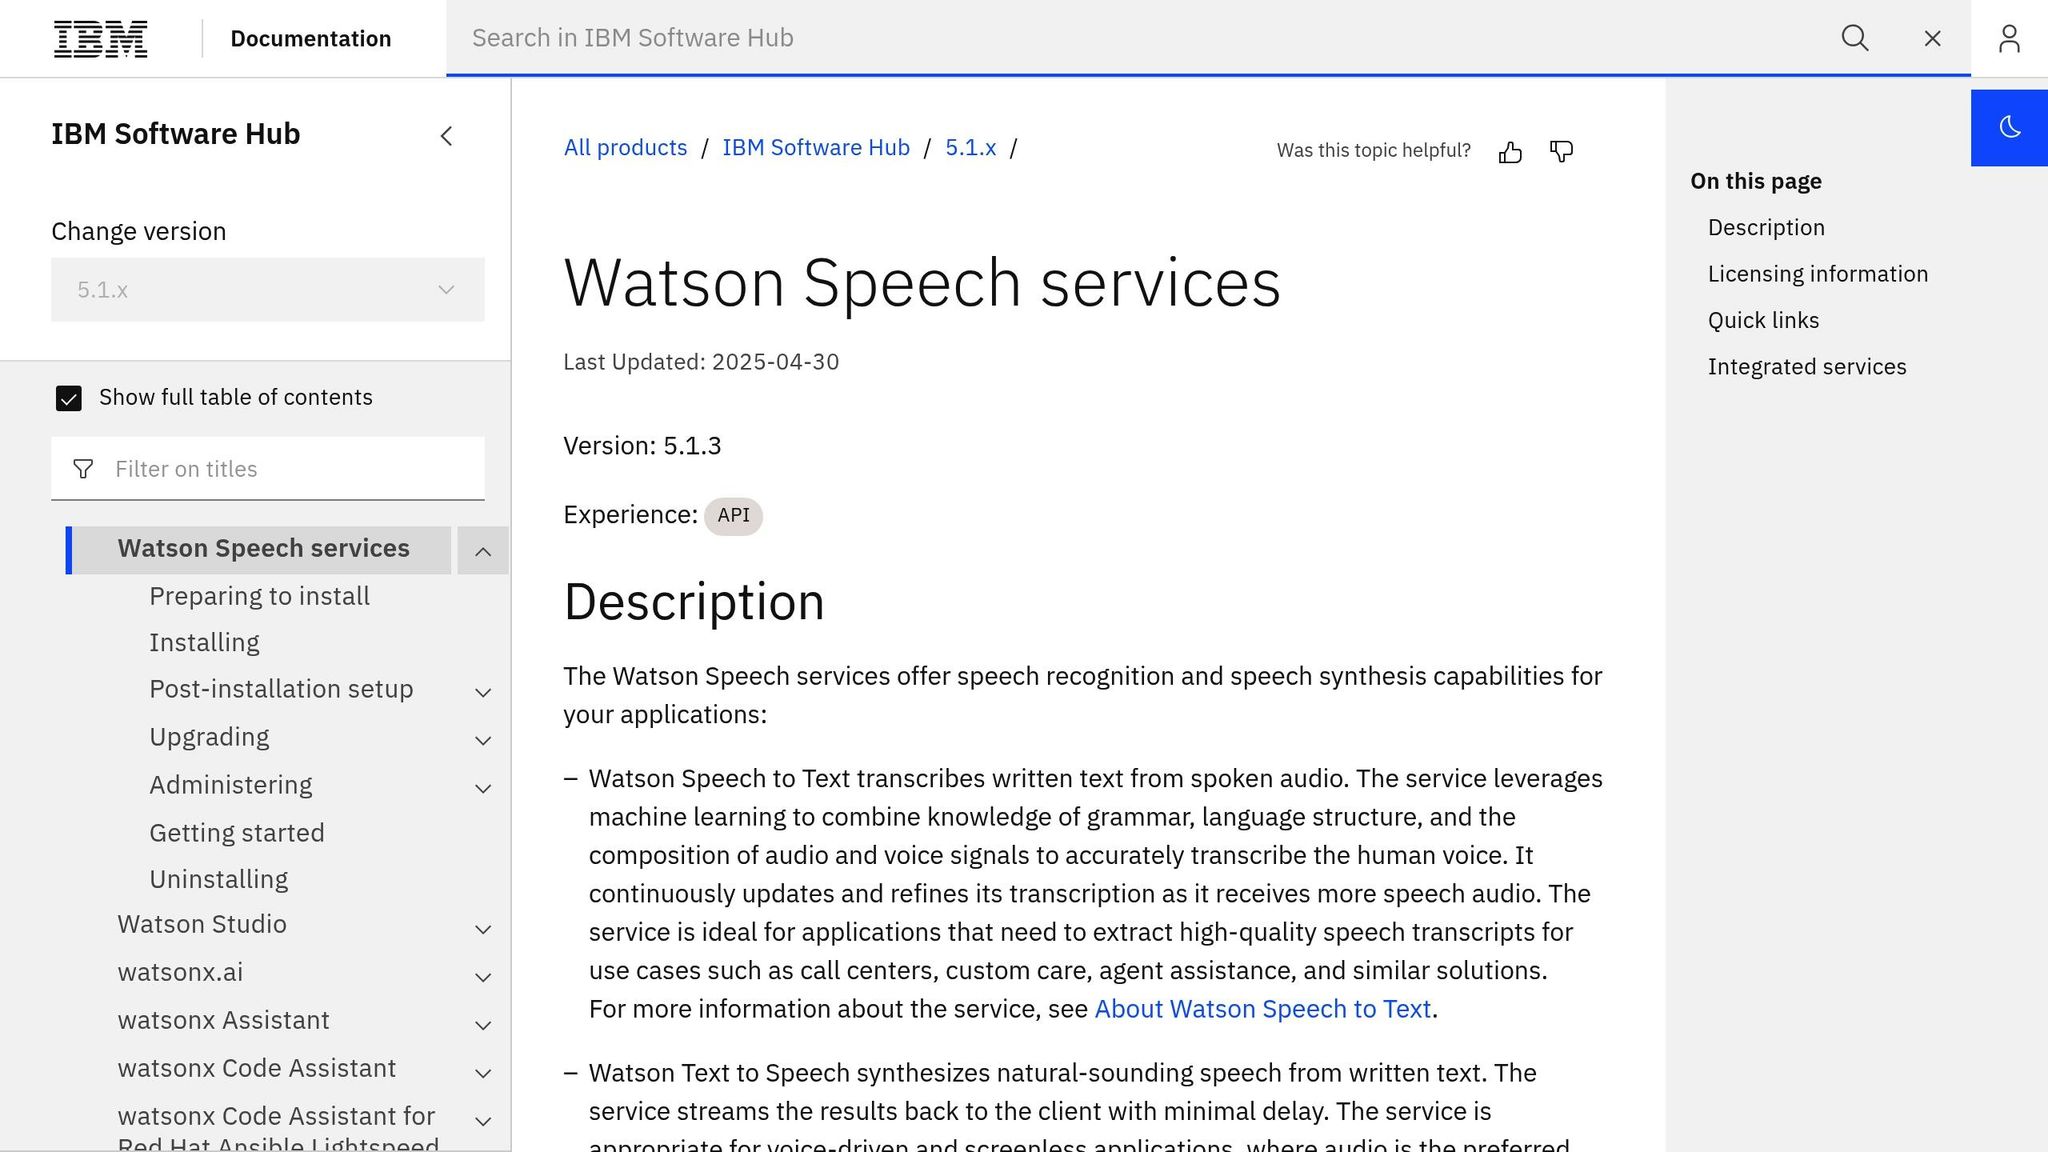Jump to Integrated services section
Screen dimensions: 2048x1152
(1806, 367)
